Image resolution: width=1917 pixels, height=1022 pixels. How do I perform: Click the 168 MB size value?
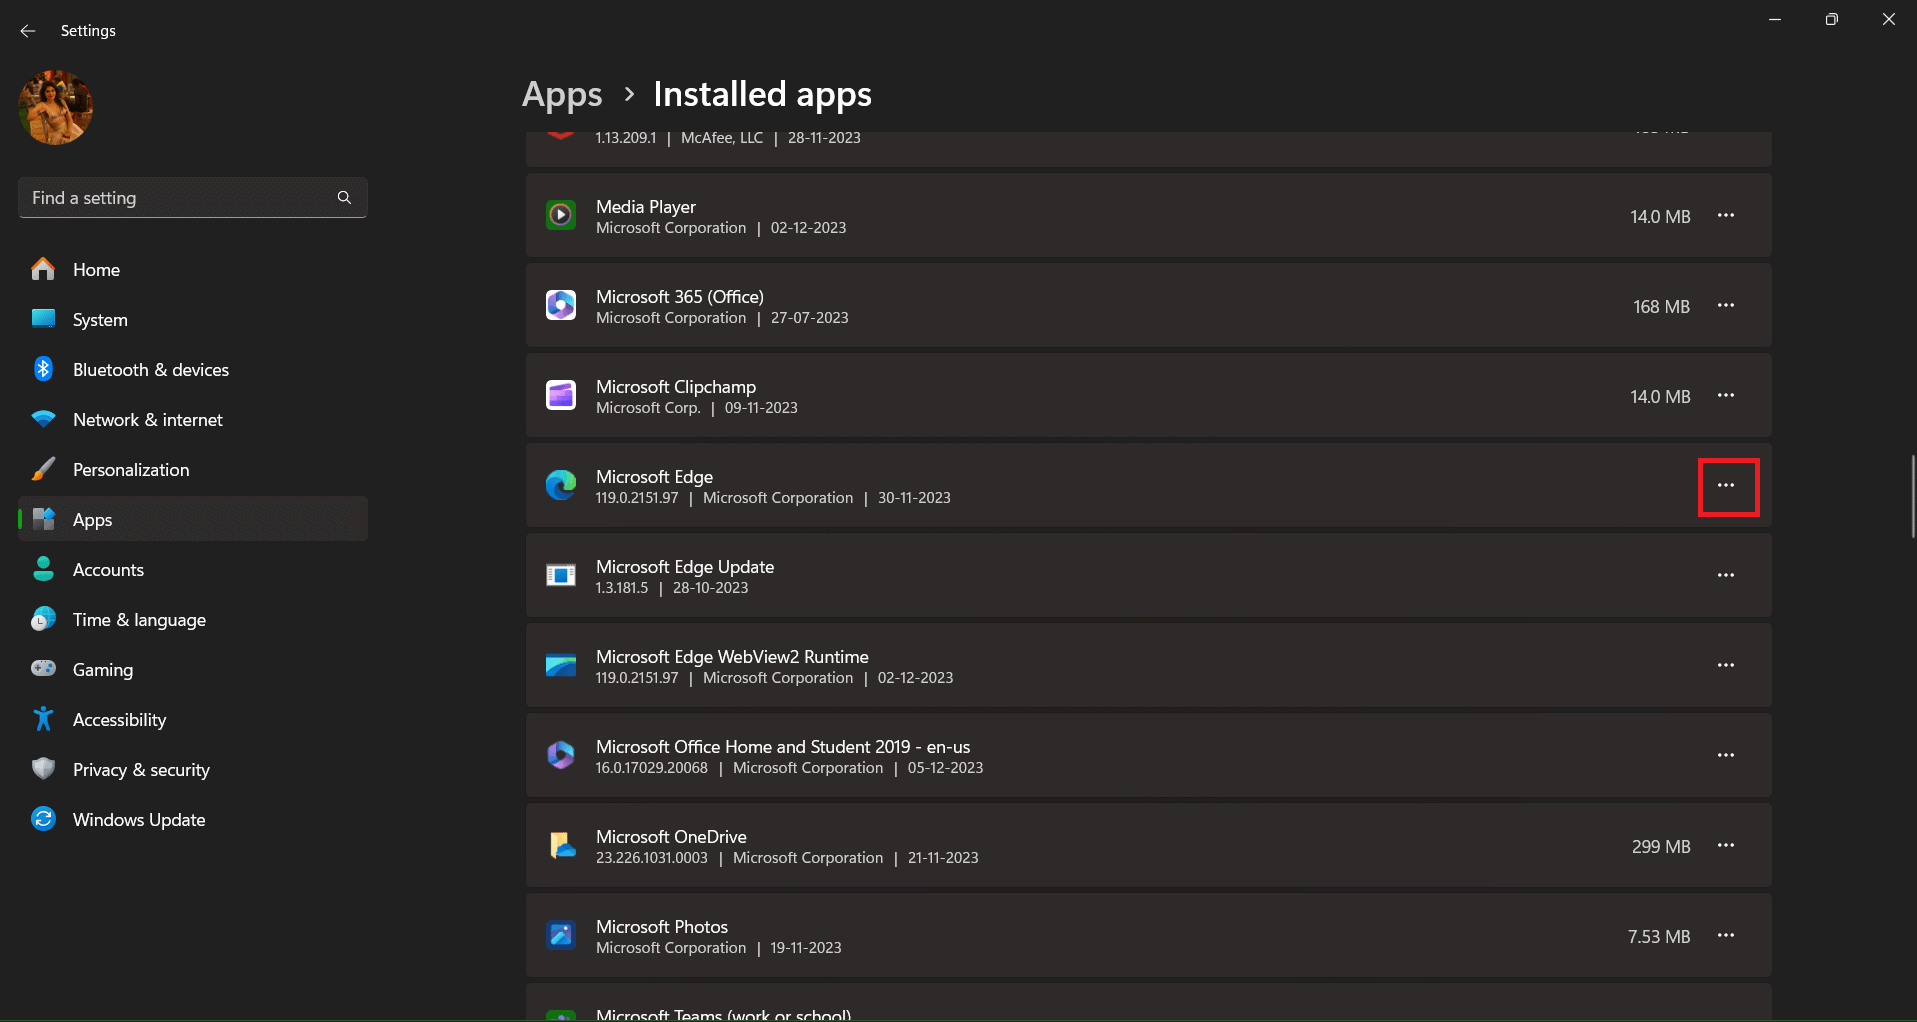(1661, 307)
